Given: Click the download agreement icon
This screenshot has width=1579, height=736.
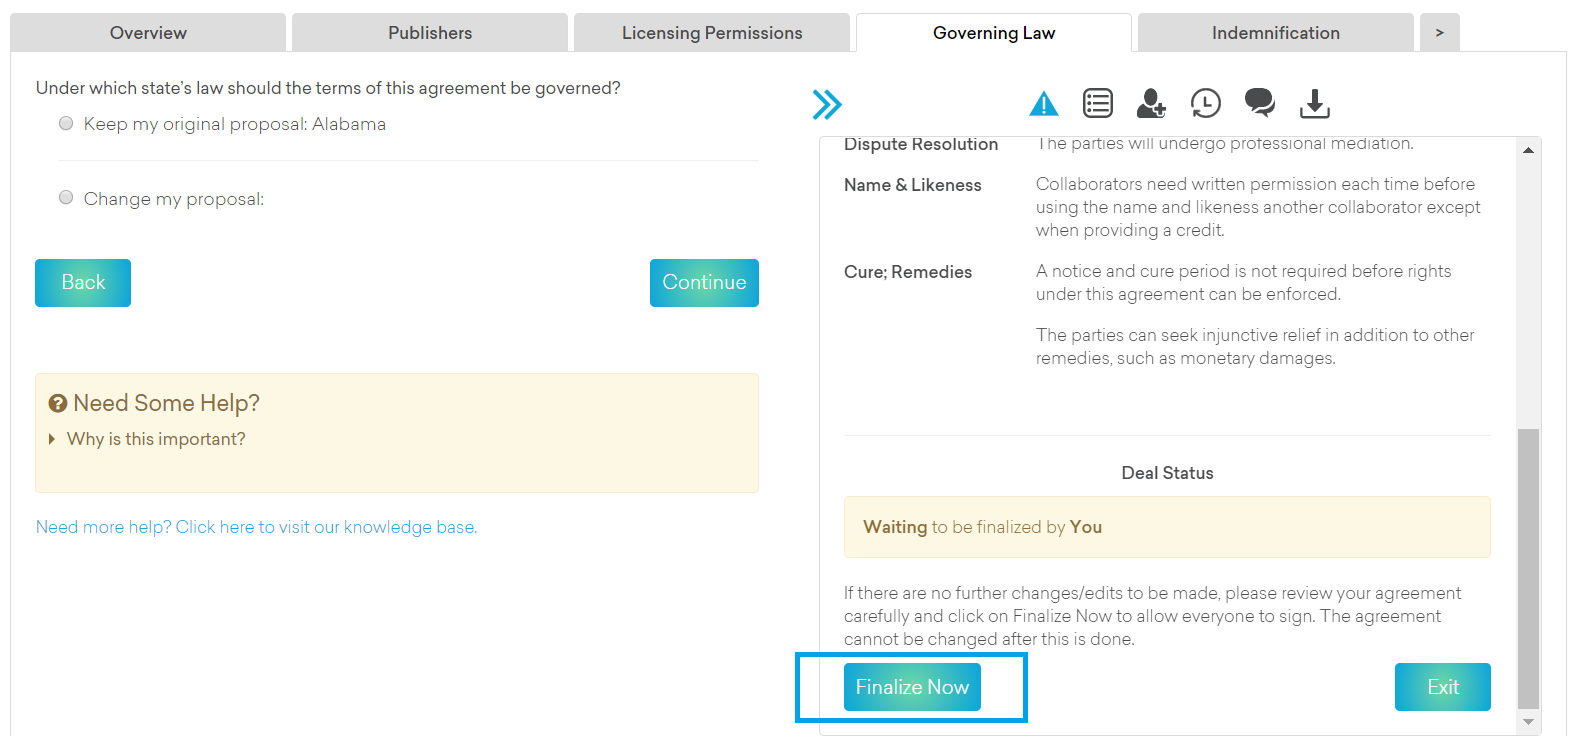Looking at the screenshot, I should (x=1314, y=103).
